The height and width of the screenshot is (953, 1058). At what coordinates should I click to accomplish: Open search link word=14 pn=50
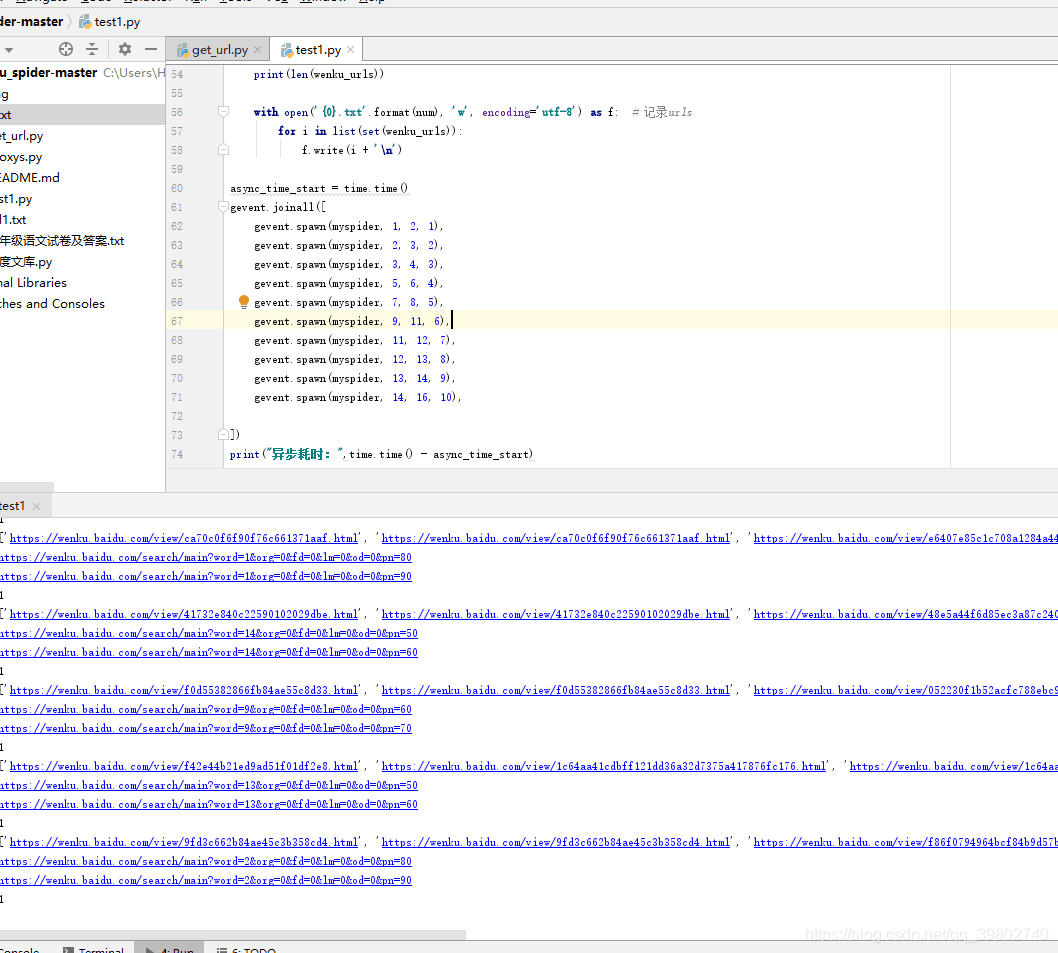point(209,634)
